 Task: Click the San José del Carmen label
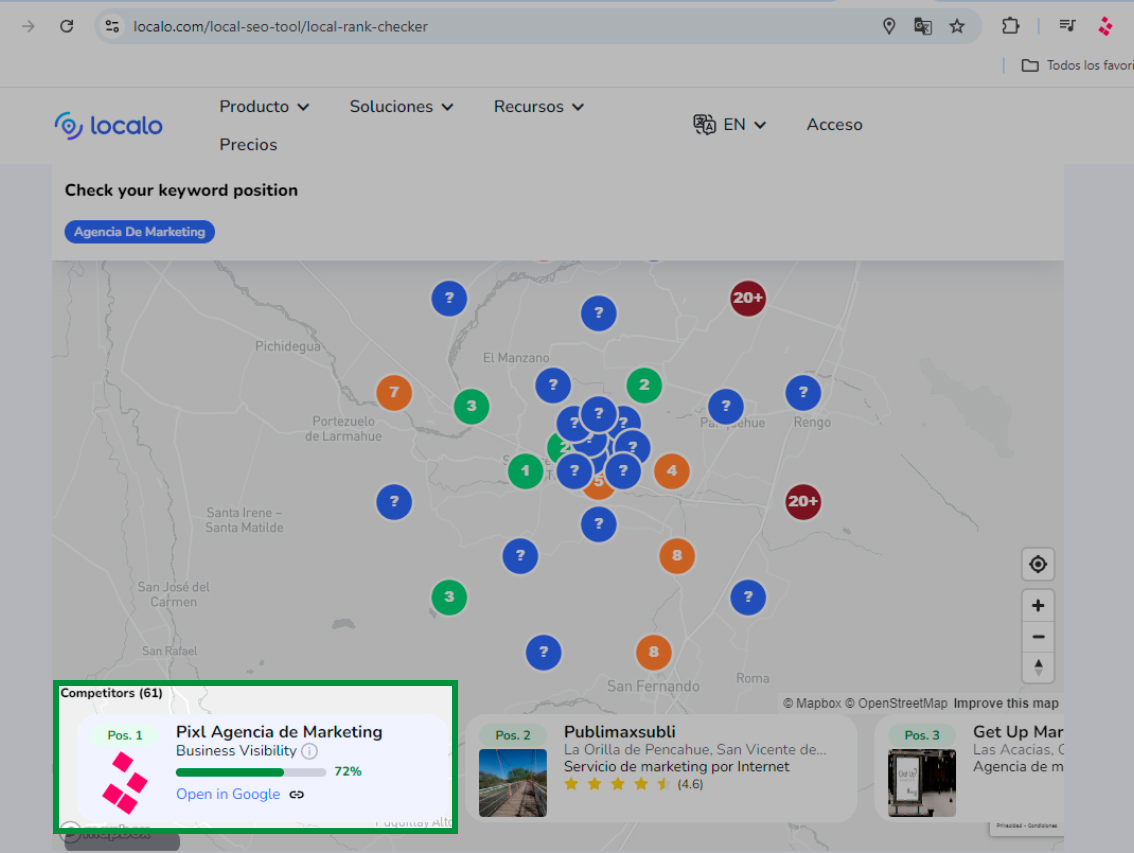coord(174,595)
